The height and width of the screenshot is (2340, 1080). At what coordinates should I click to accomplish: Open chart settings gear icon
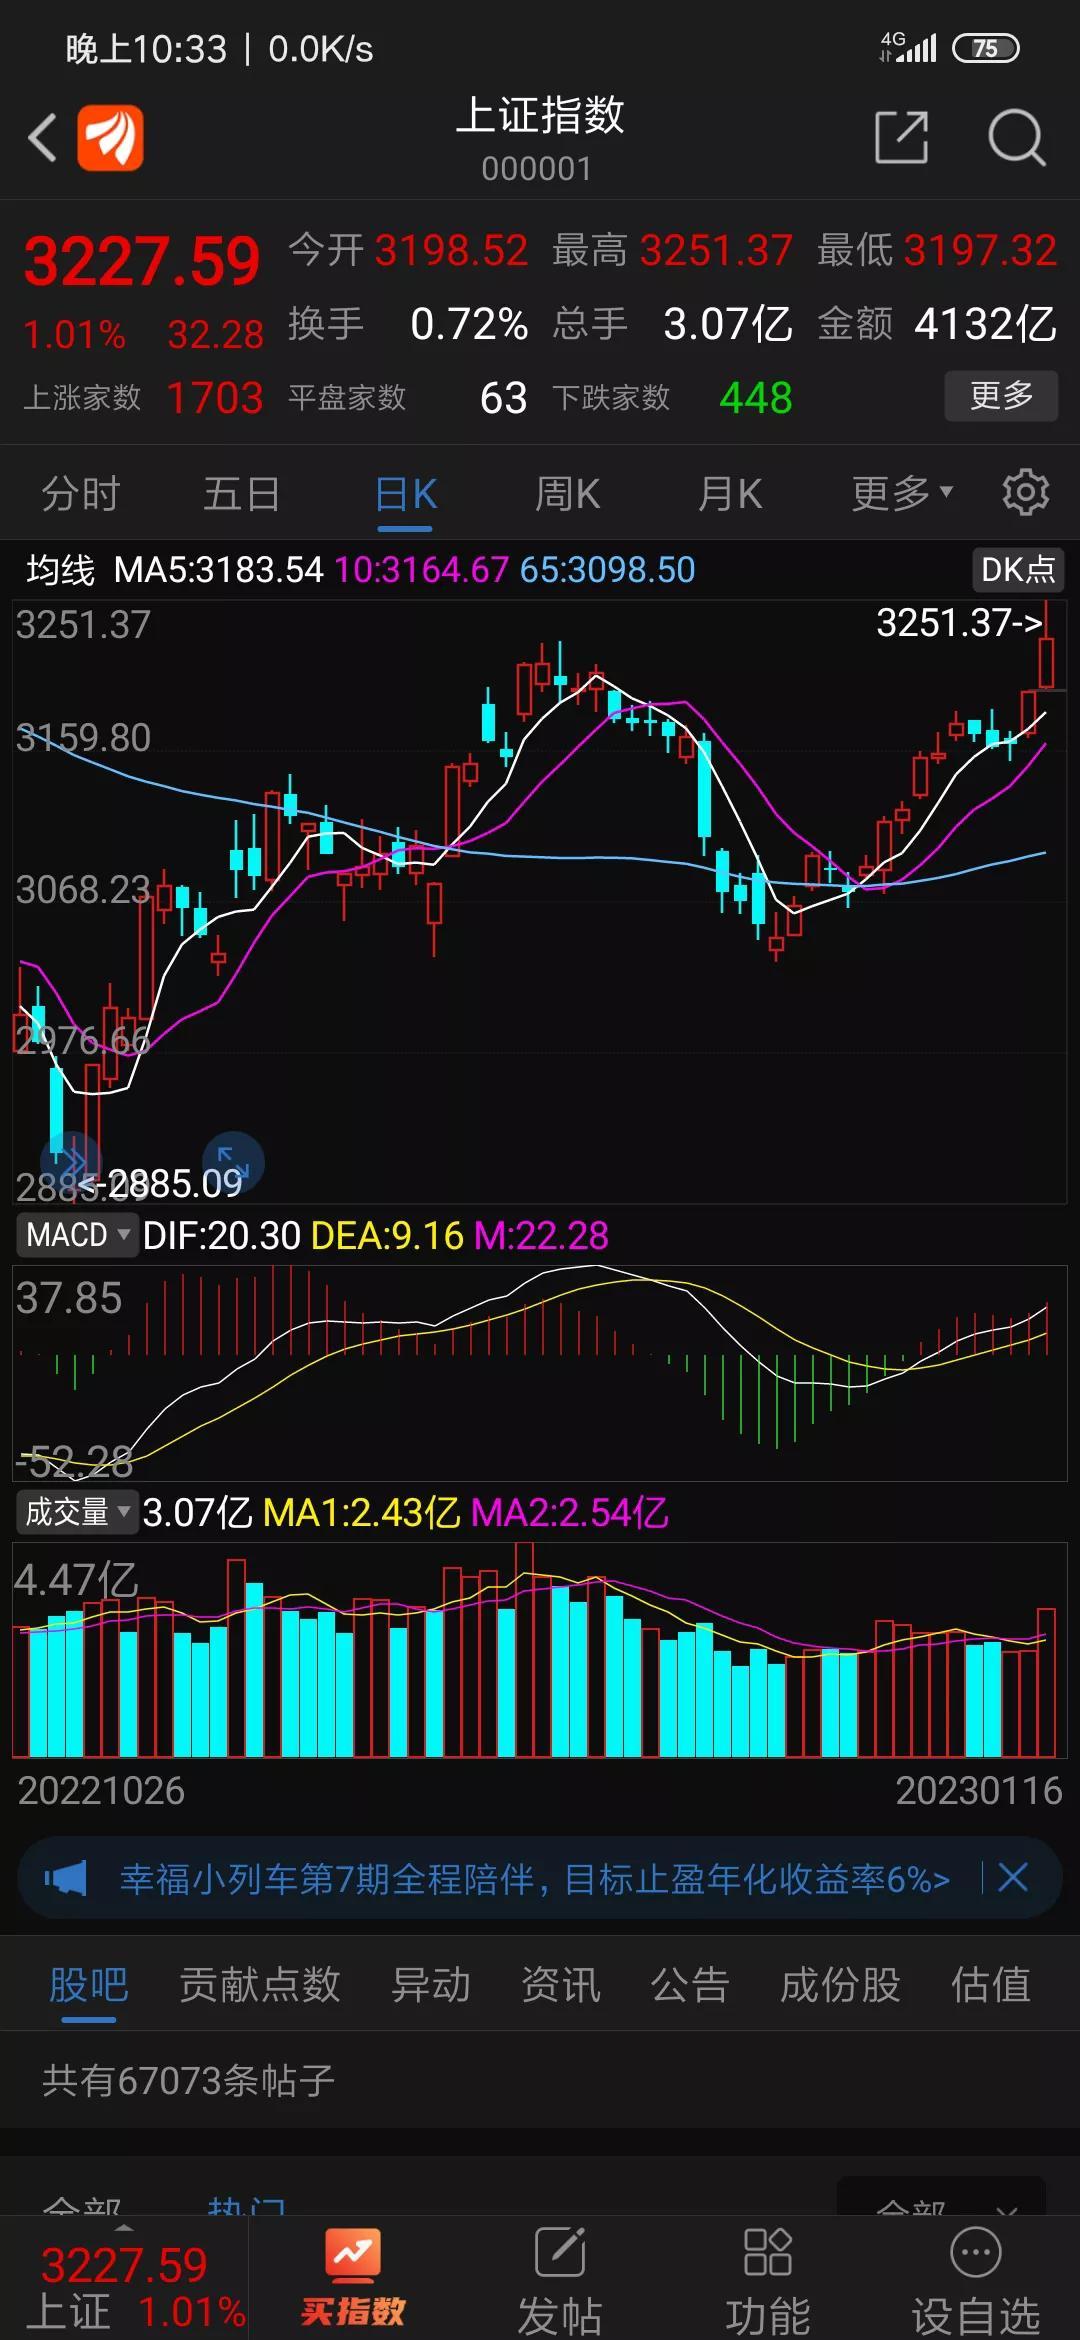pos(1025,493)
